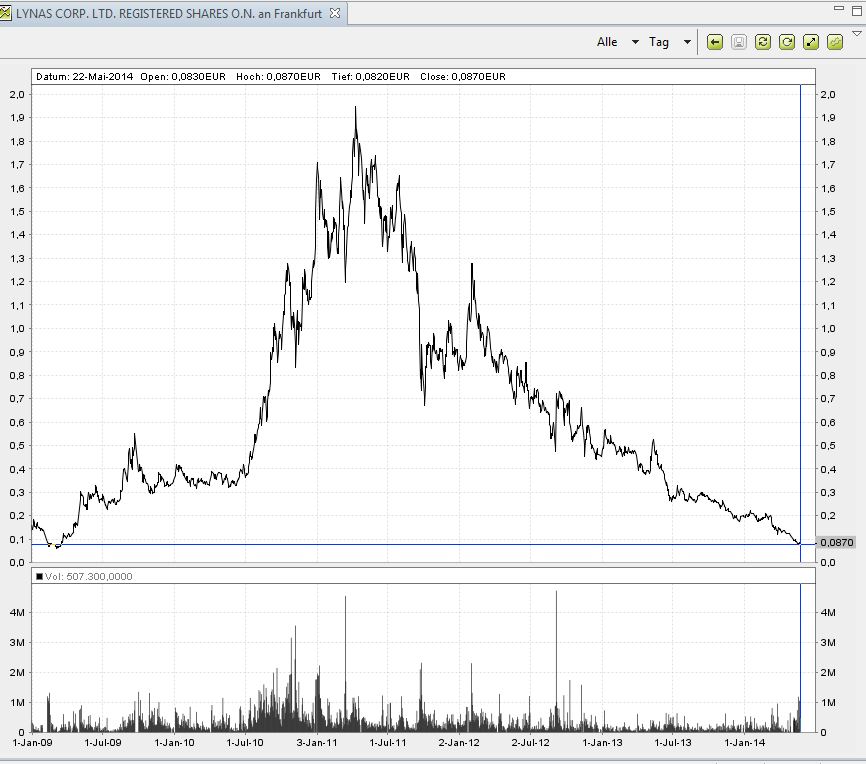Open the view menu triangle below the maximize button

(857, 34)
